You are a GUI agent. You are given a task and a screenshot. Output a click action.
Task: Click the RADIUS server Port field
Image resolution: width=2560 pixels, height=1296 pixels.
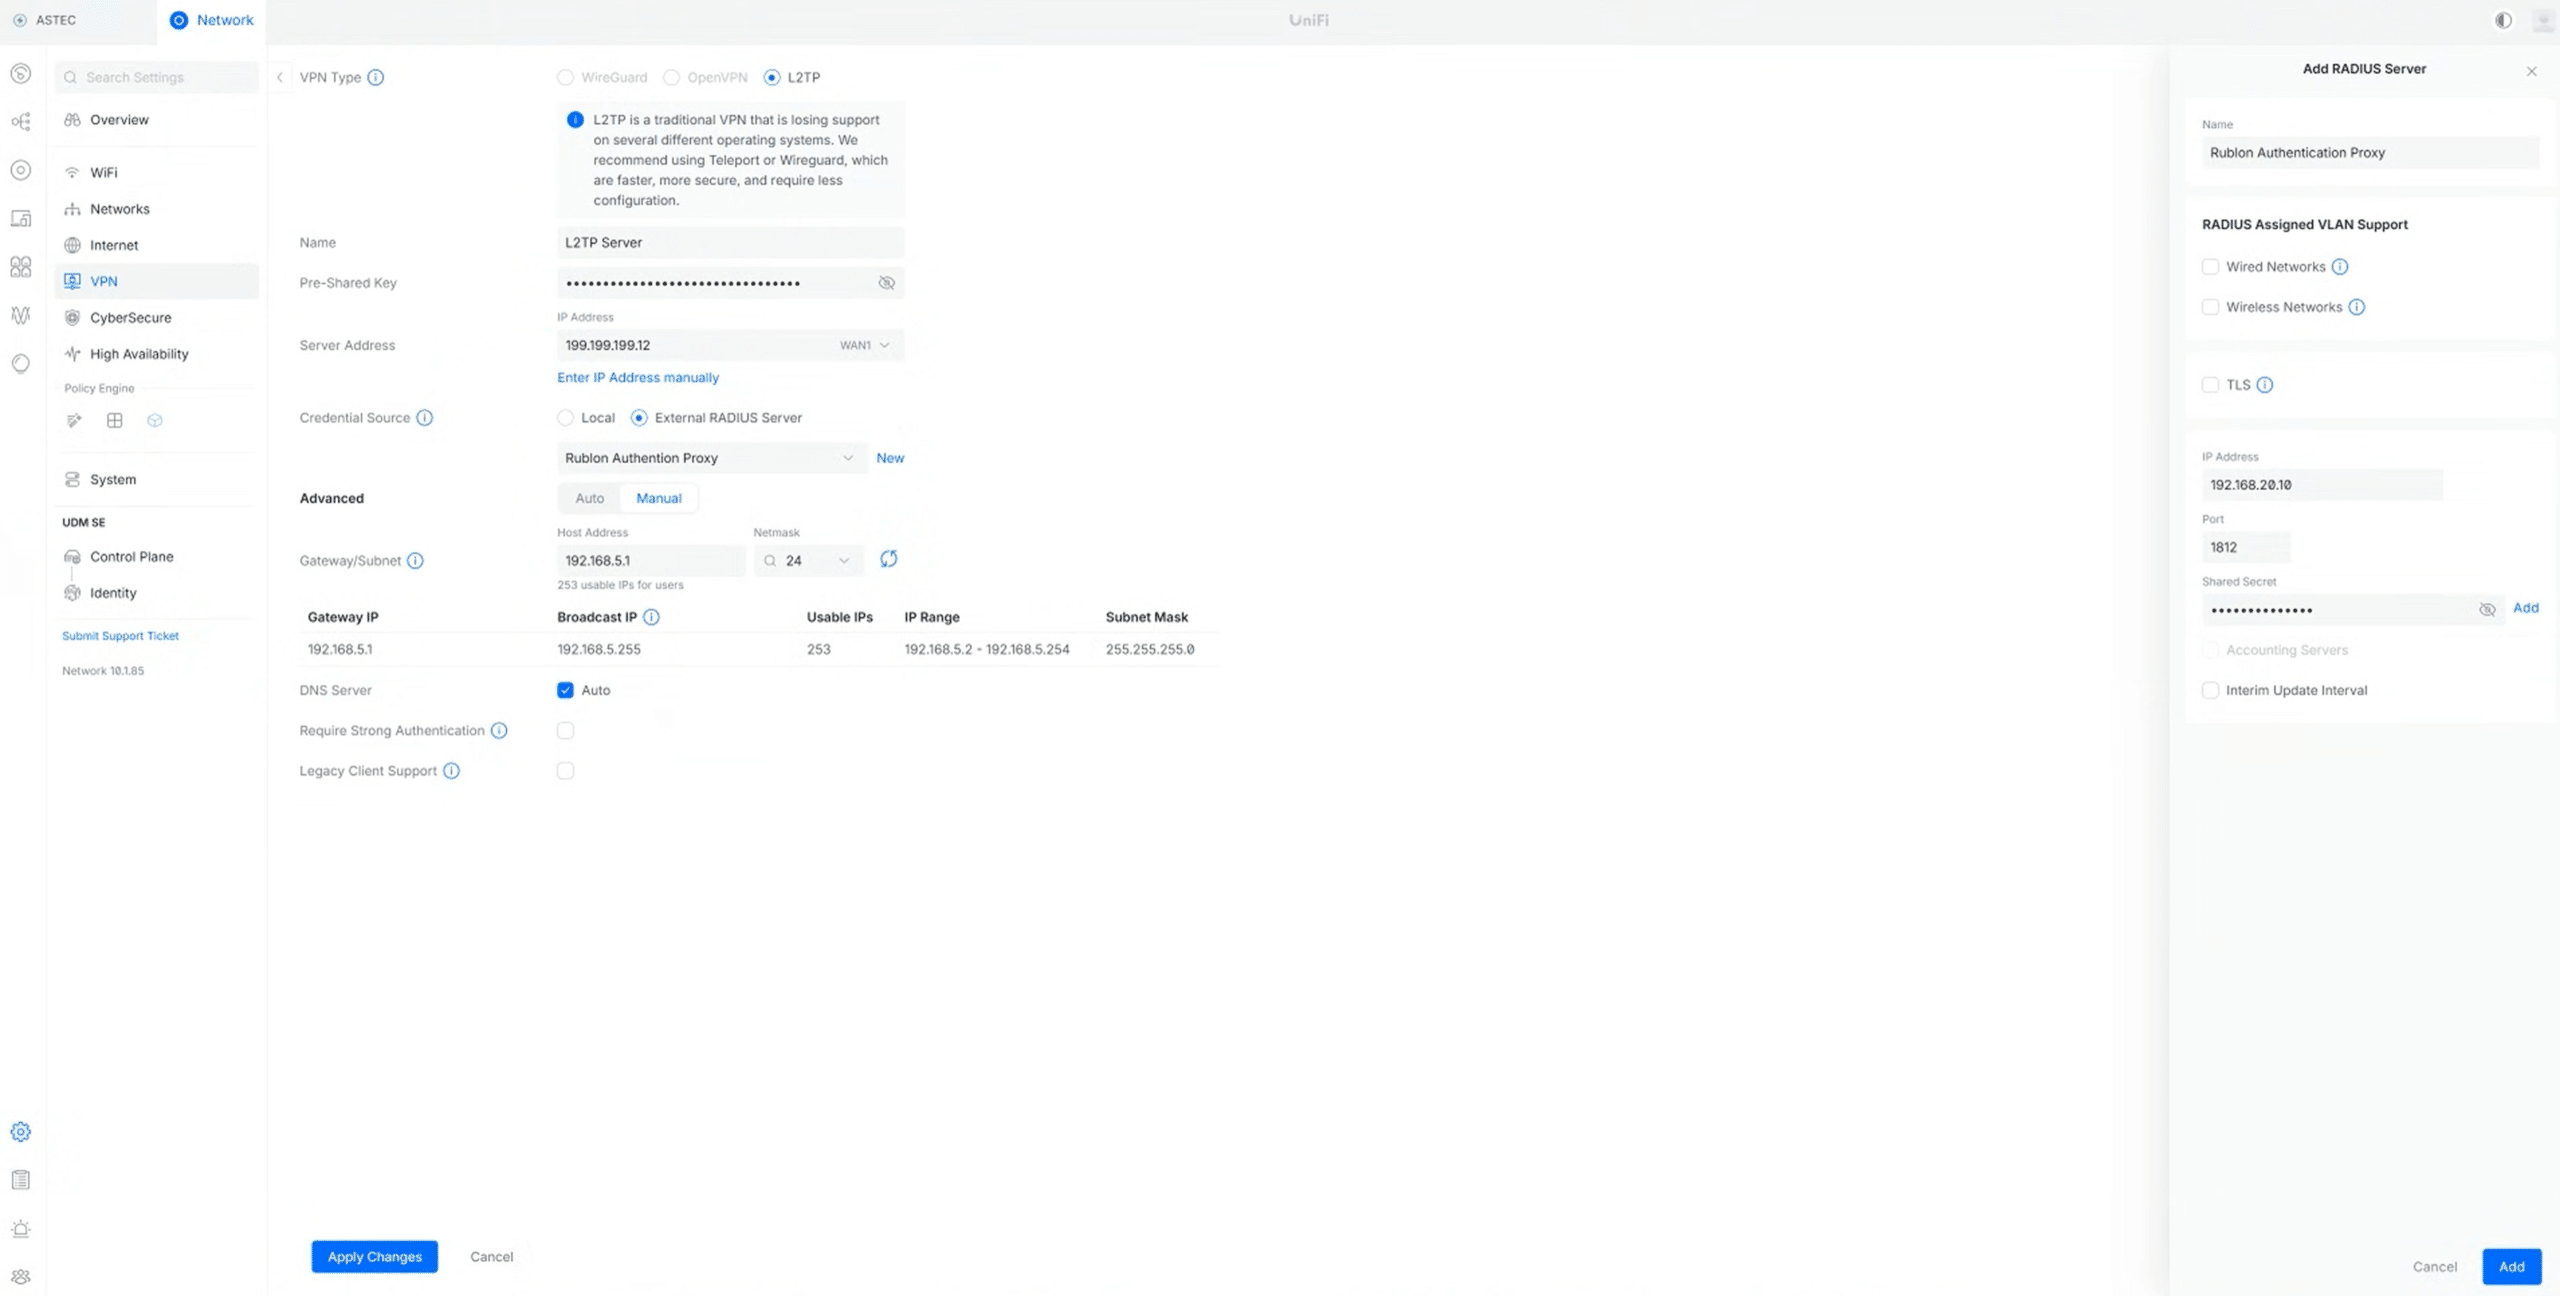pos(2245,547)
